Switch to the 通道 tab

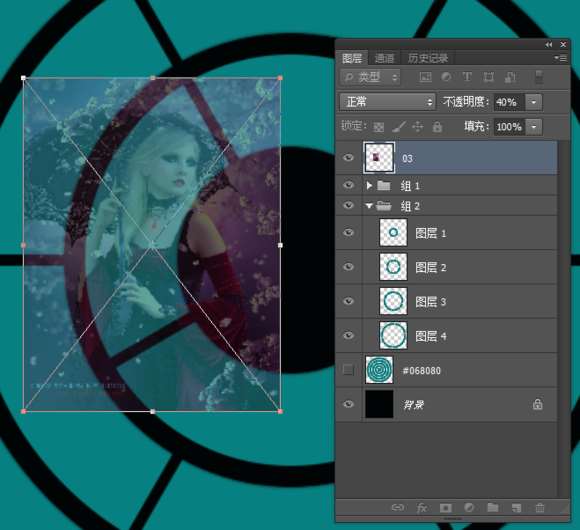tap(384, 58)
